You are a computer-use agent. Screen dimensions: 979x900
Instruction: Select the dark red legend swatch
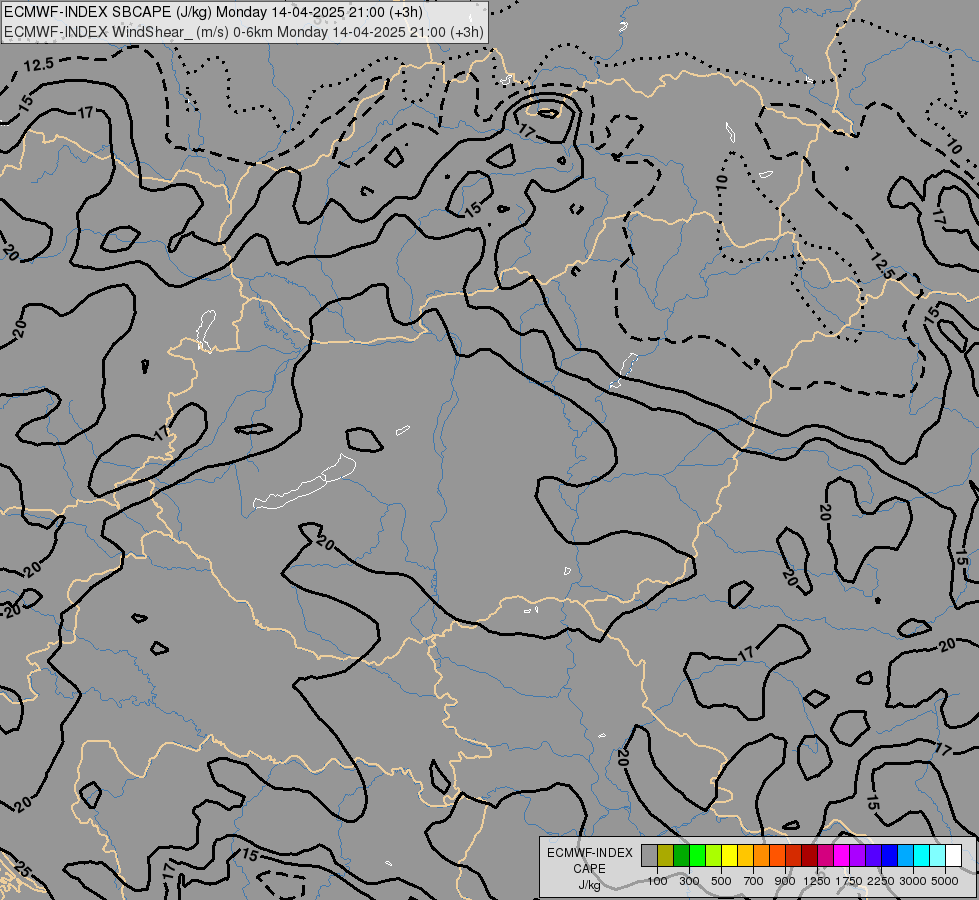click(809, 855)
